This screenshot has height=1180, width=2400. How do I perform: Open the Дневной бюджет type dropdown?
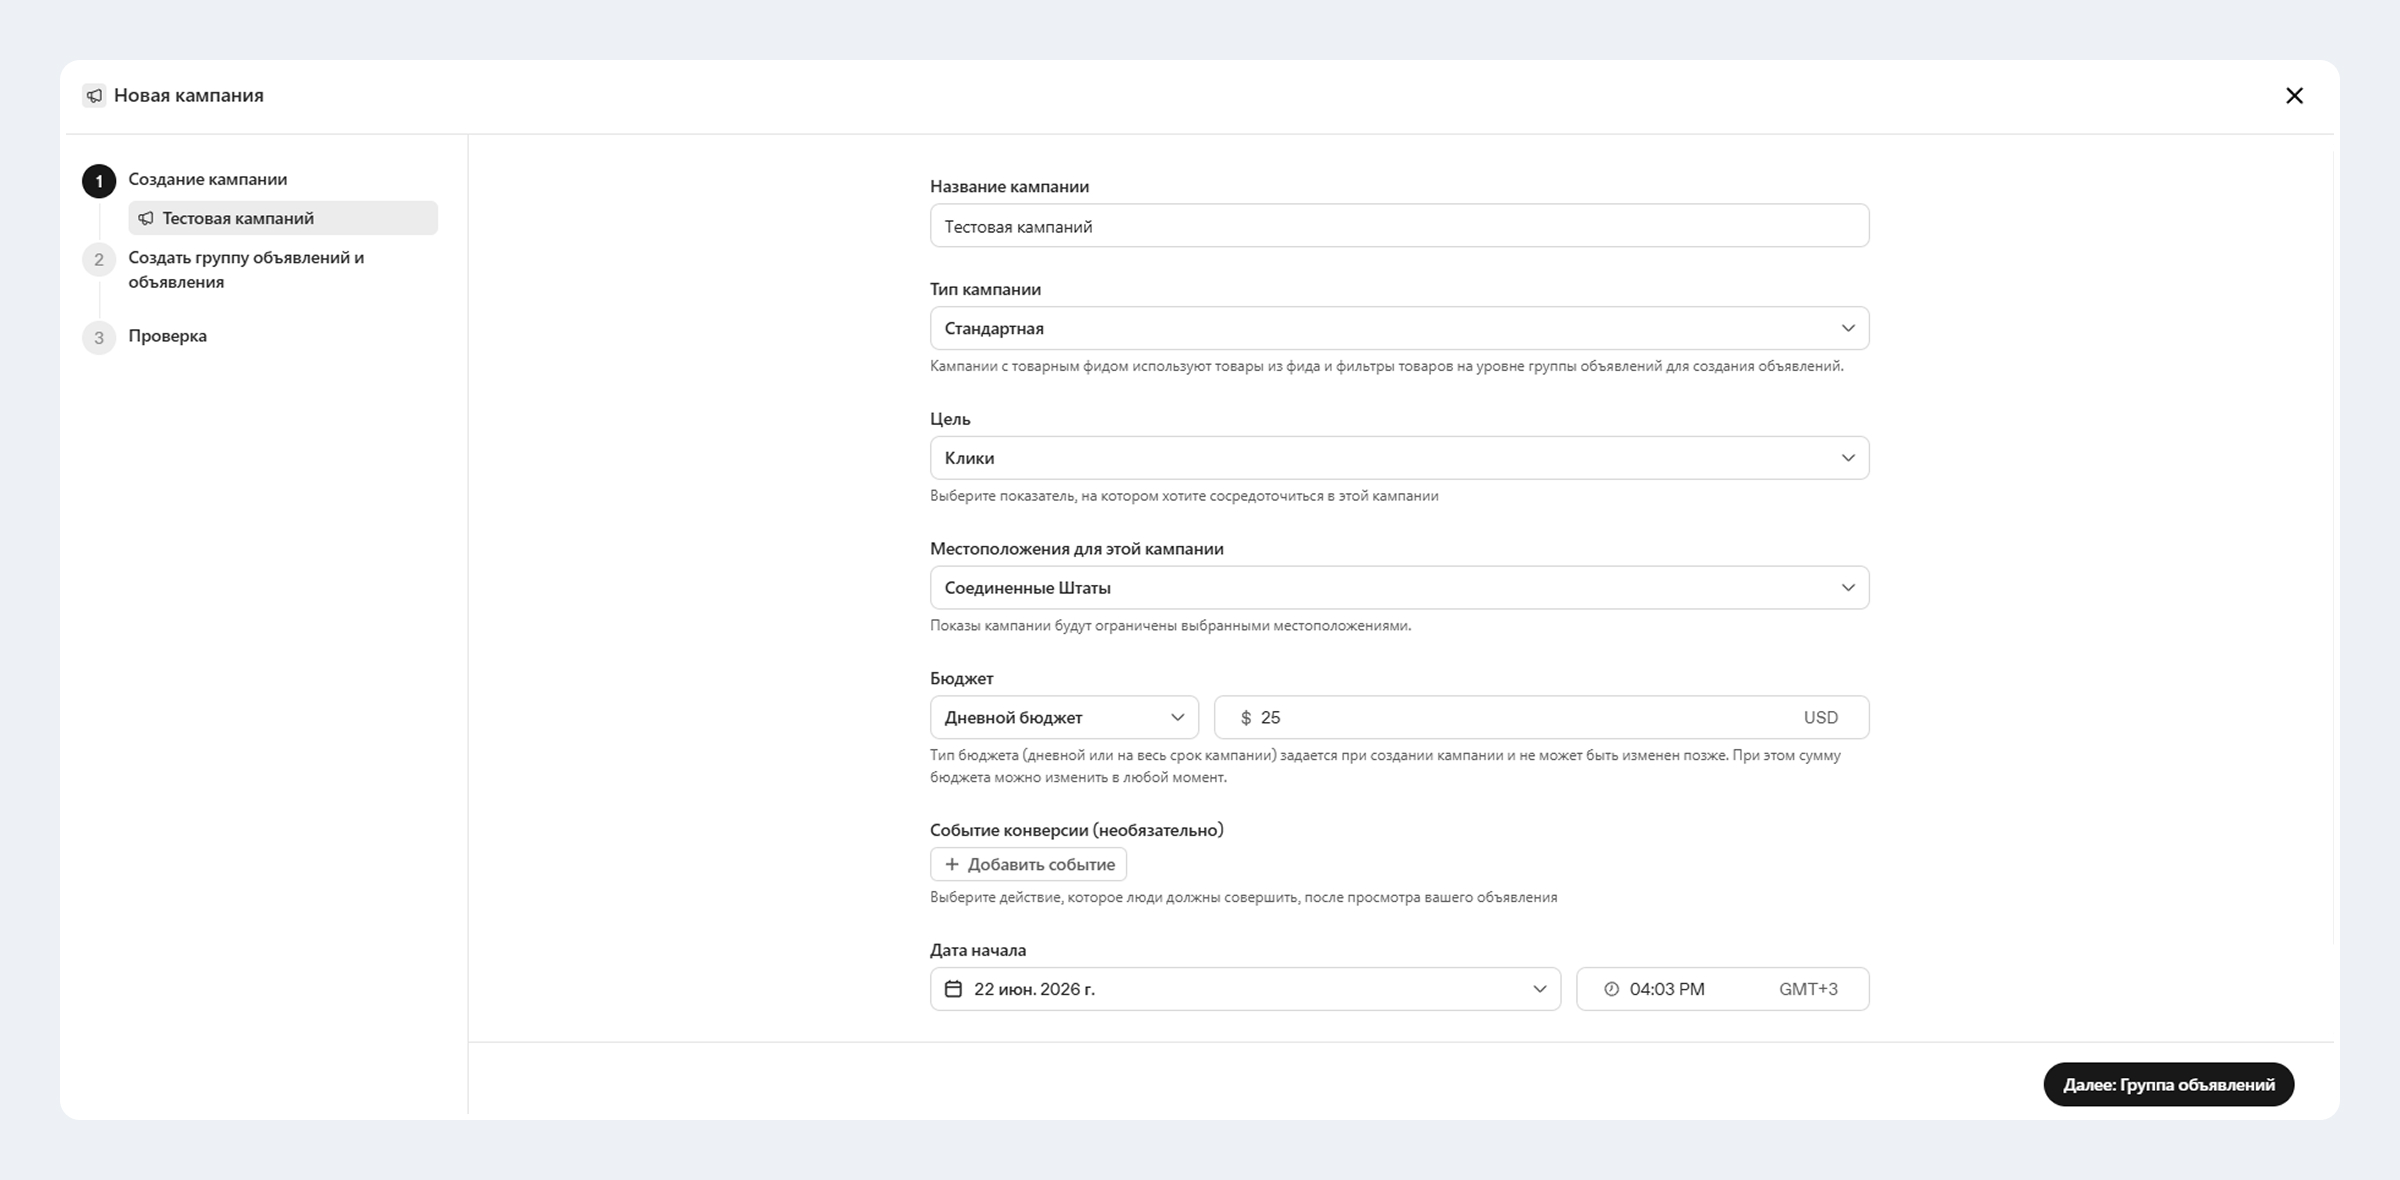pos(1064,718)
